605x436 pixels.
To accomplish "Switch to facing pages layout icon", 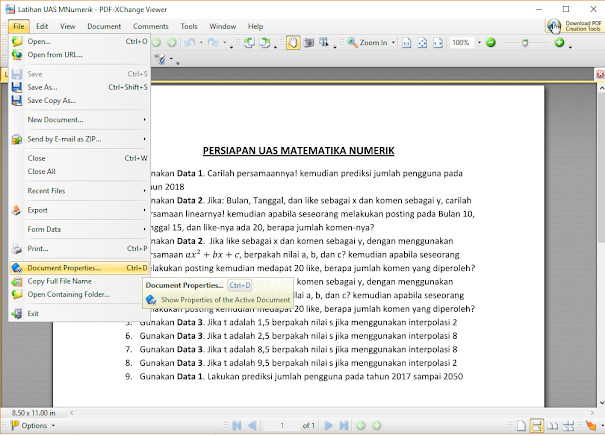I will tap(553, 425).
